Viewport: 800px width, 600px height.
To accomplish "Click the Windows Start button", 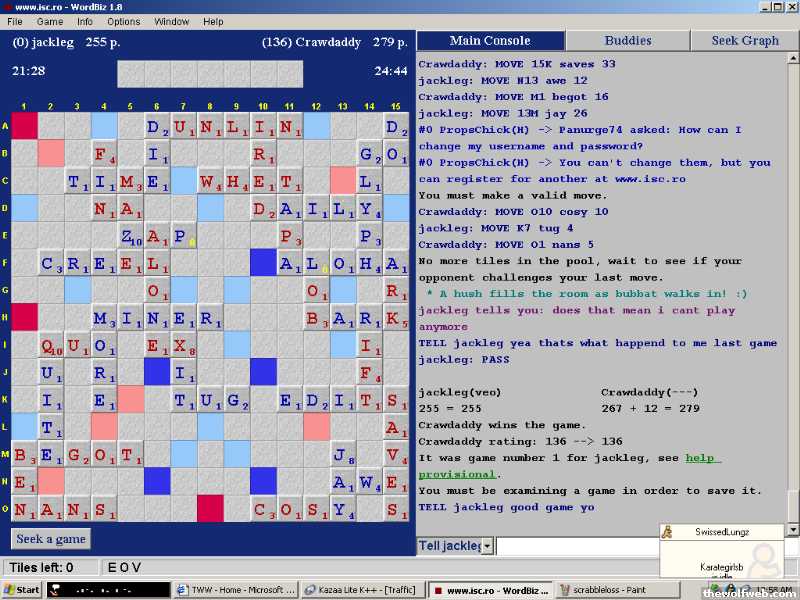I will coord(22,590).
